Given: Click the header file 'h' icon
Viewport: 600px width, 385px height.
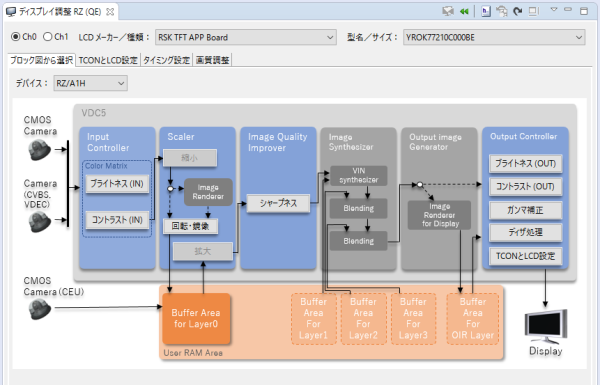Looking at the screenshot, I should click(x=486, y=11).
